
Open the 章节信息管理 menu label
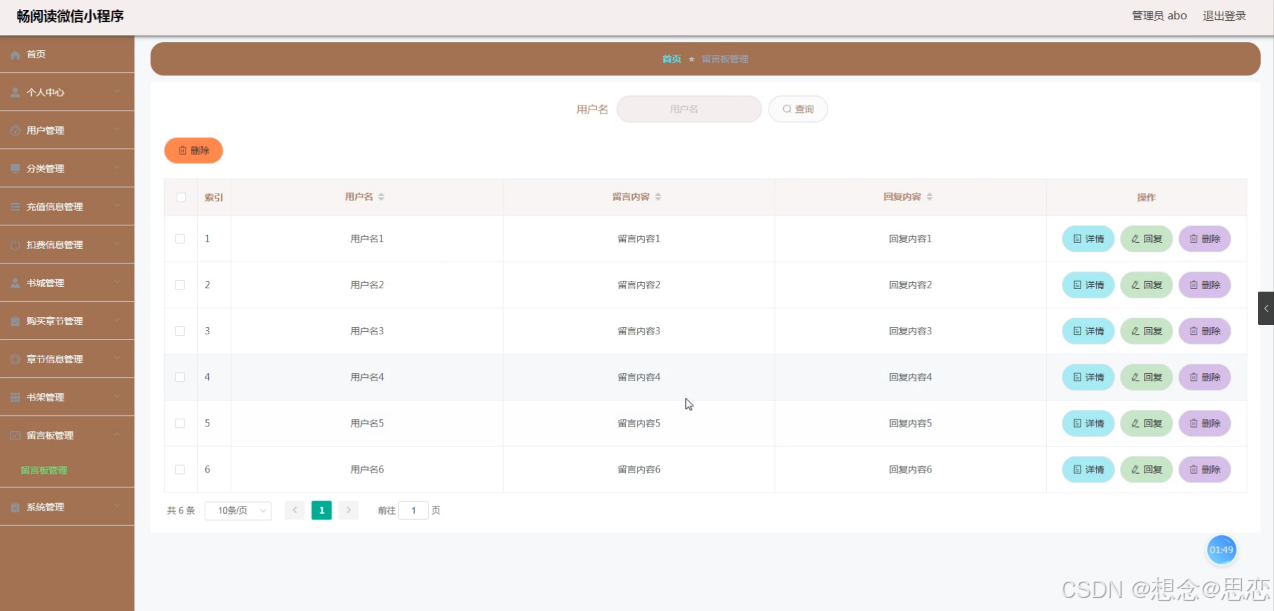55,359
